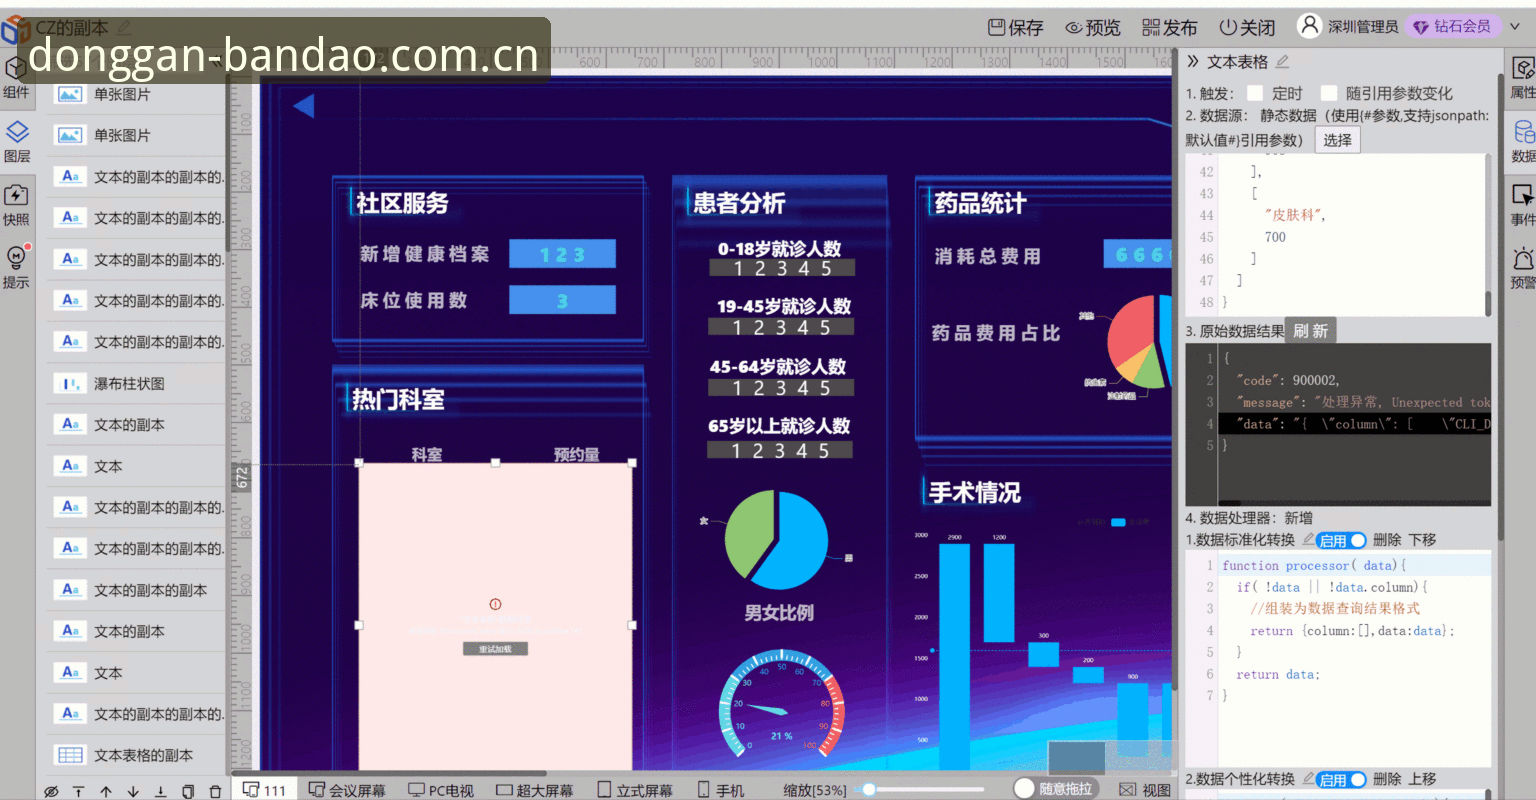The image size is (1536, 800).
Task: Toggle layer visibility with the crossed-eye icon
Action: coord(51,791)
